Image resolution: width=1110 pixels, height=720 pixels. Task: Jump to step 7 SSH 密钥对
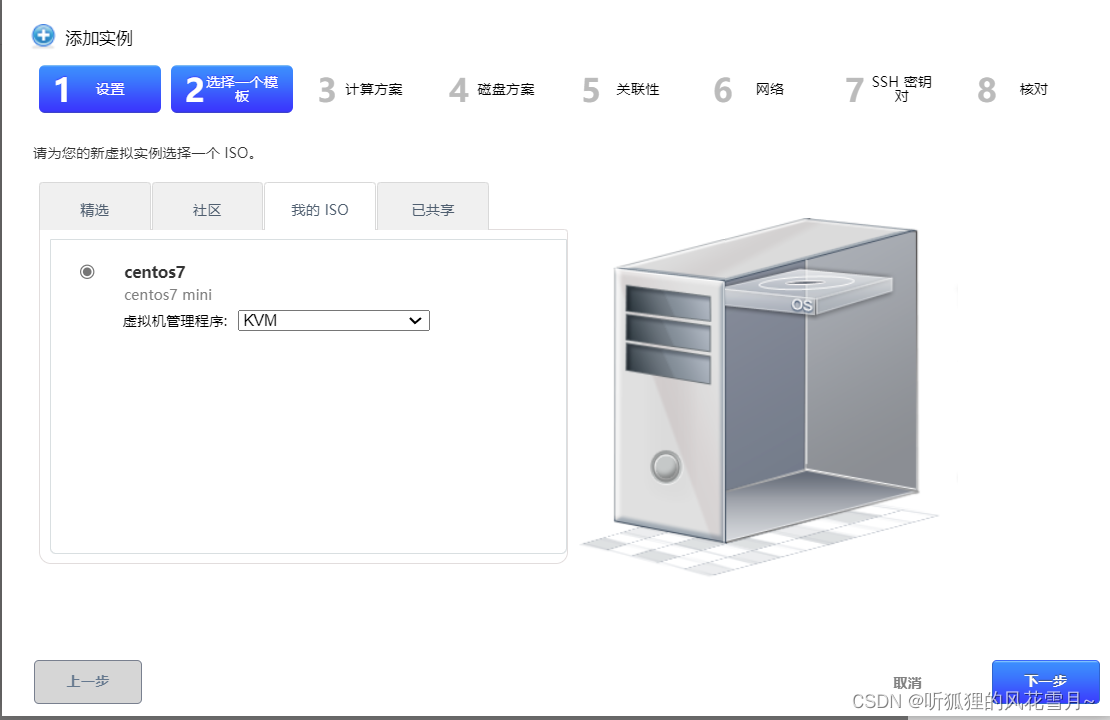(x=889, y=90)
